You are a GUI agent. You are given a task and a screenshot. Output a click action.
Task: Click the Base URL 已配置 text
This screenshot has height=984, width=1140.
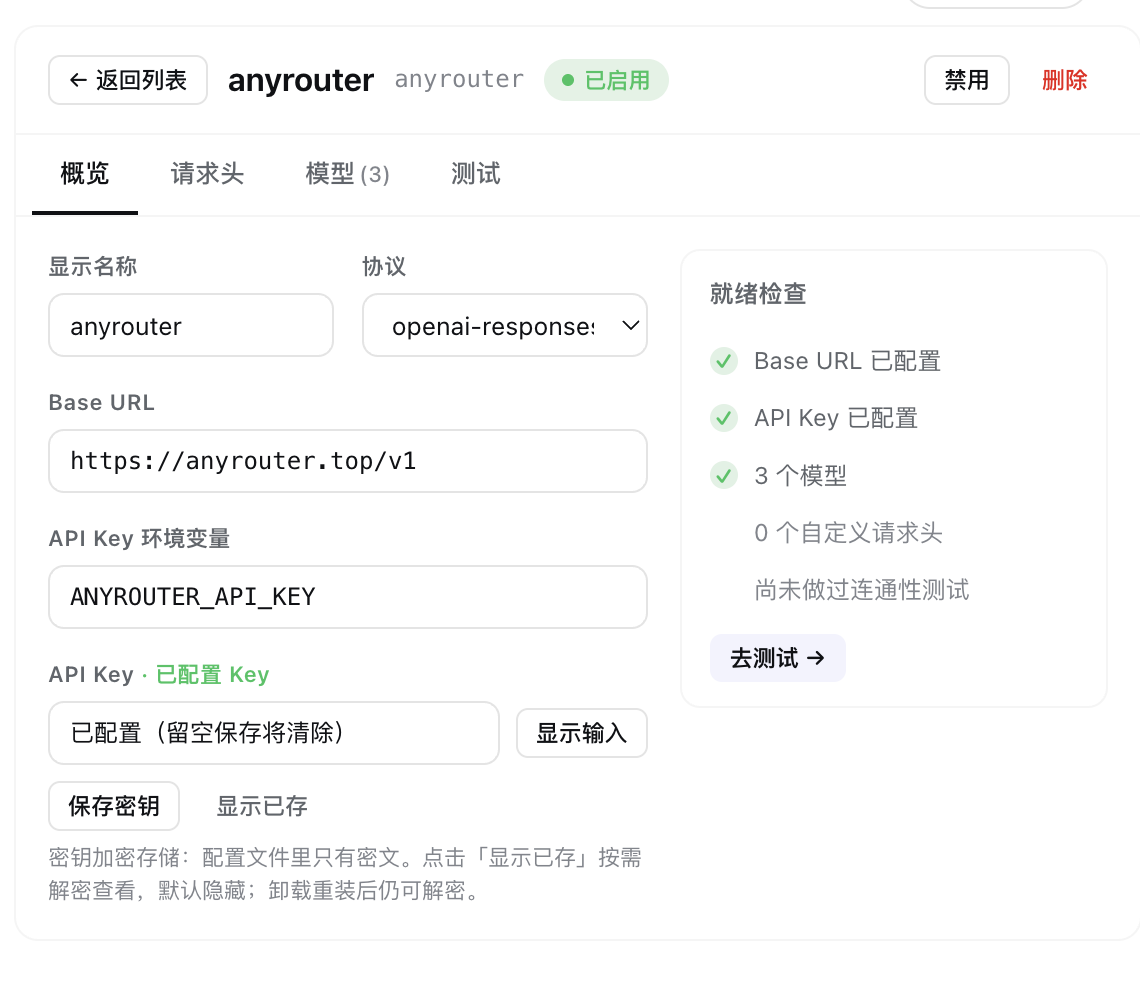tap(848, 361)
